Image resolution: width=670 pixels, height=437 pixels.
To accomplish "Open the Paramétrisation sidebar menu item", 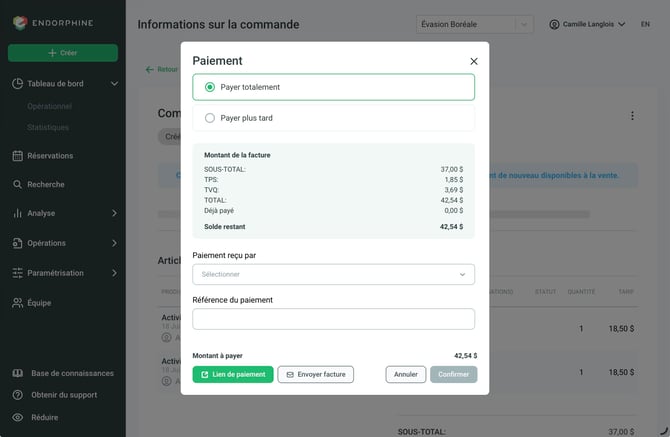I will 64,273.
